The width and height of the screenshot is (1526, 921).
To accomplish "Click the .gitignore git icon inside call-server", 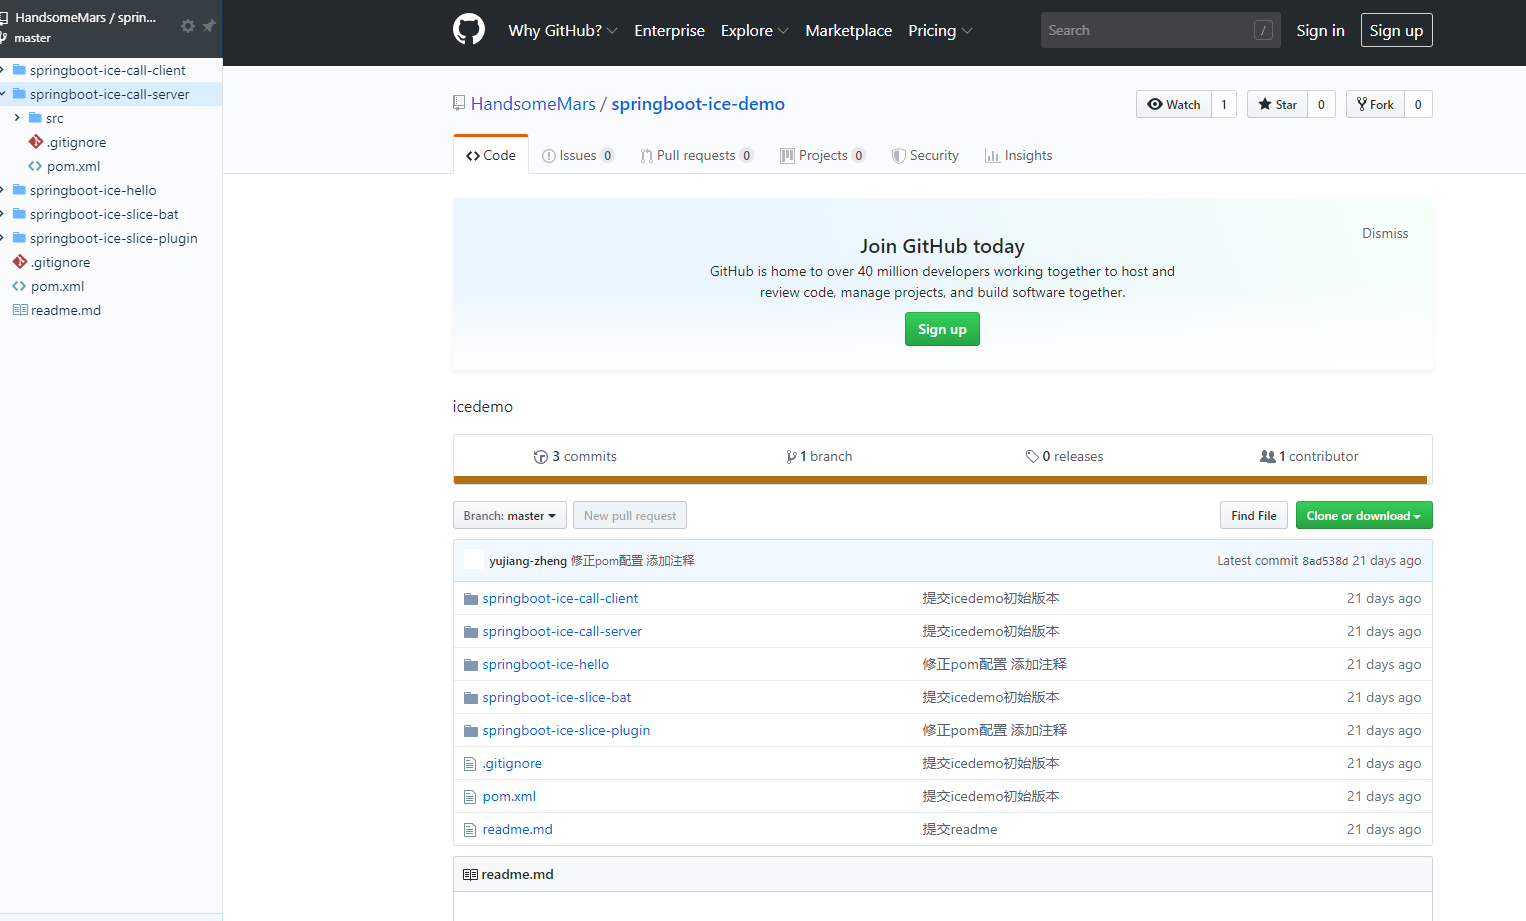I will 36,142.
